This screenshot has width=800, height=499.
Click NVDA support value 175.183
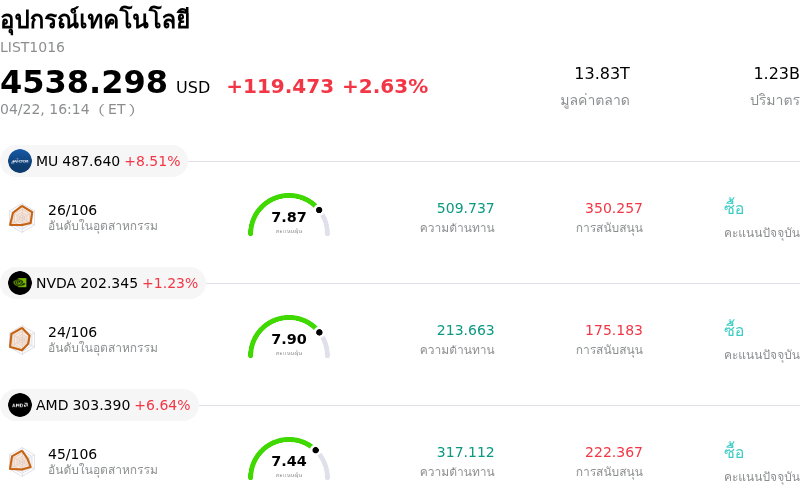[613, 330]
